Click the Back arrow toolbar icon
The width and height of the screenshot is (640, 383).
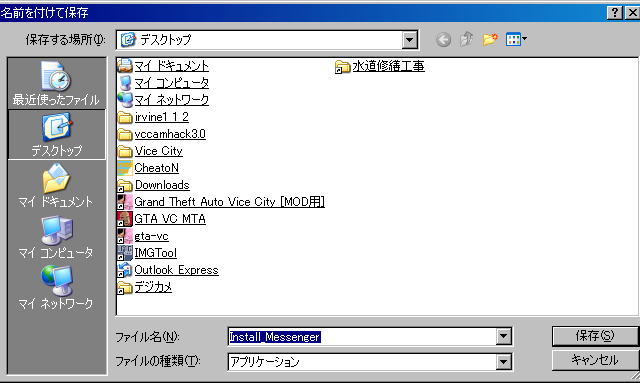[x=443, y=40]
